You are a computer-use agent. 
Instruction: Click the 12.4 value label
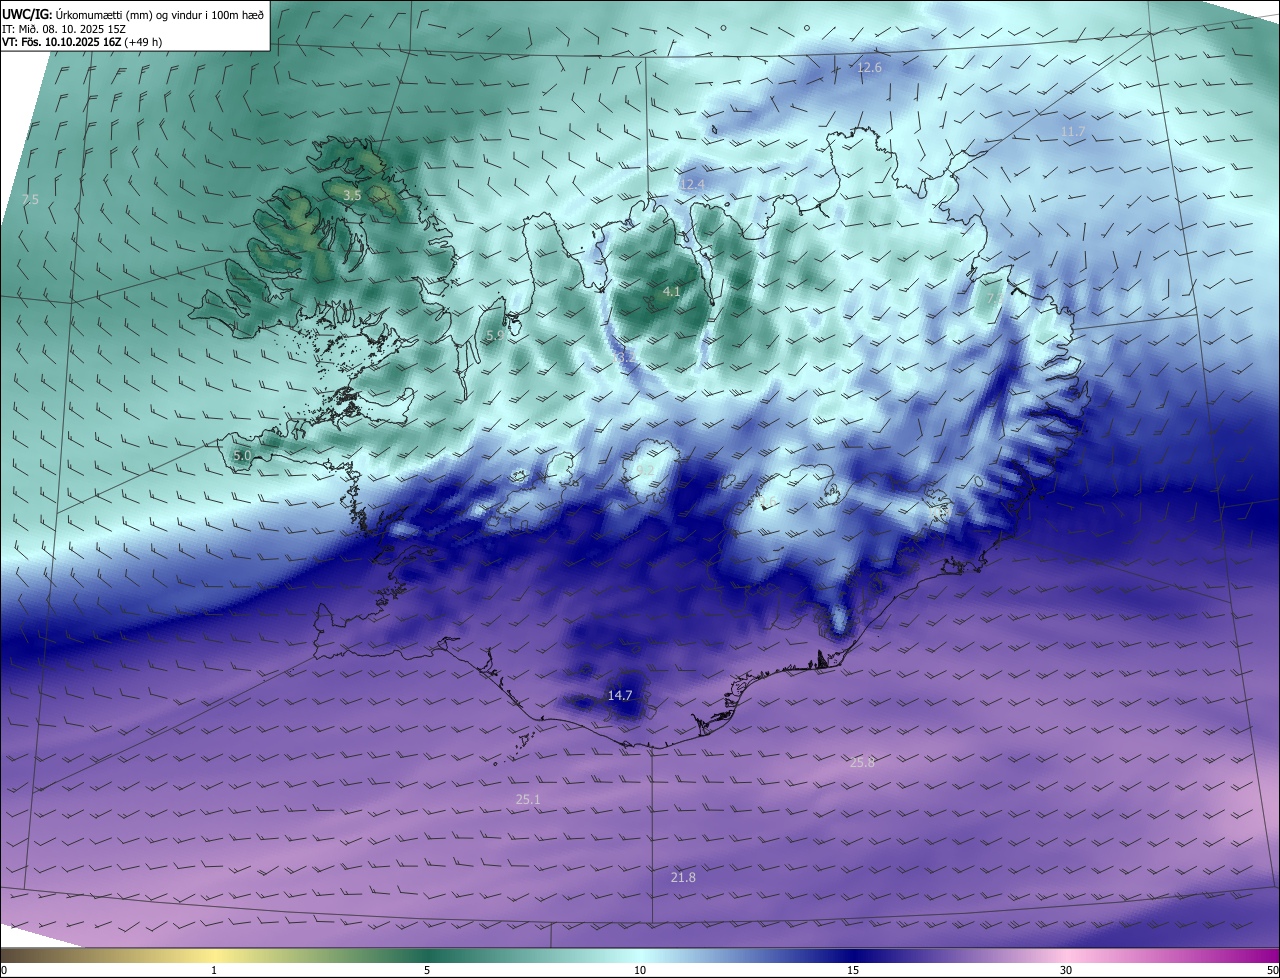(692, 184)
